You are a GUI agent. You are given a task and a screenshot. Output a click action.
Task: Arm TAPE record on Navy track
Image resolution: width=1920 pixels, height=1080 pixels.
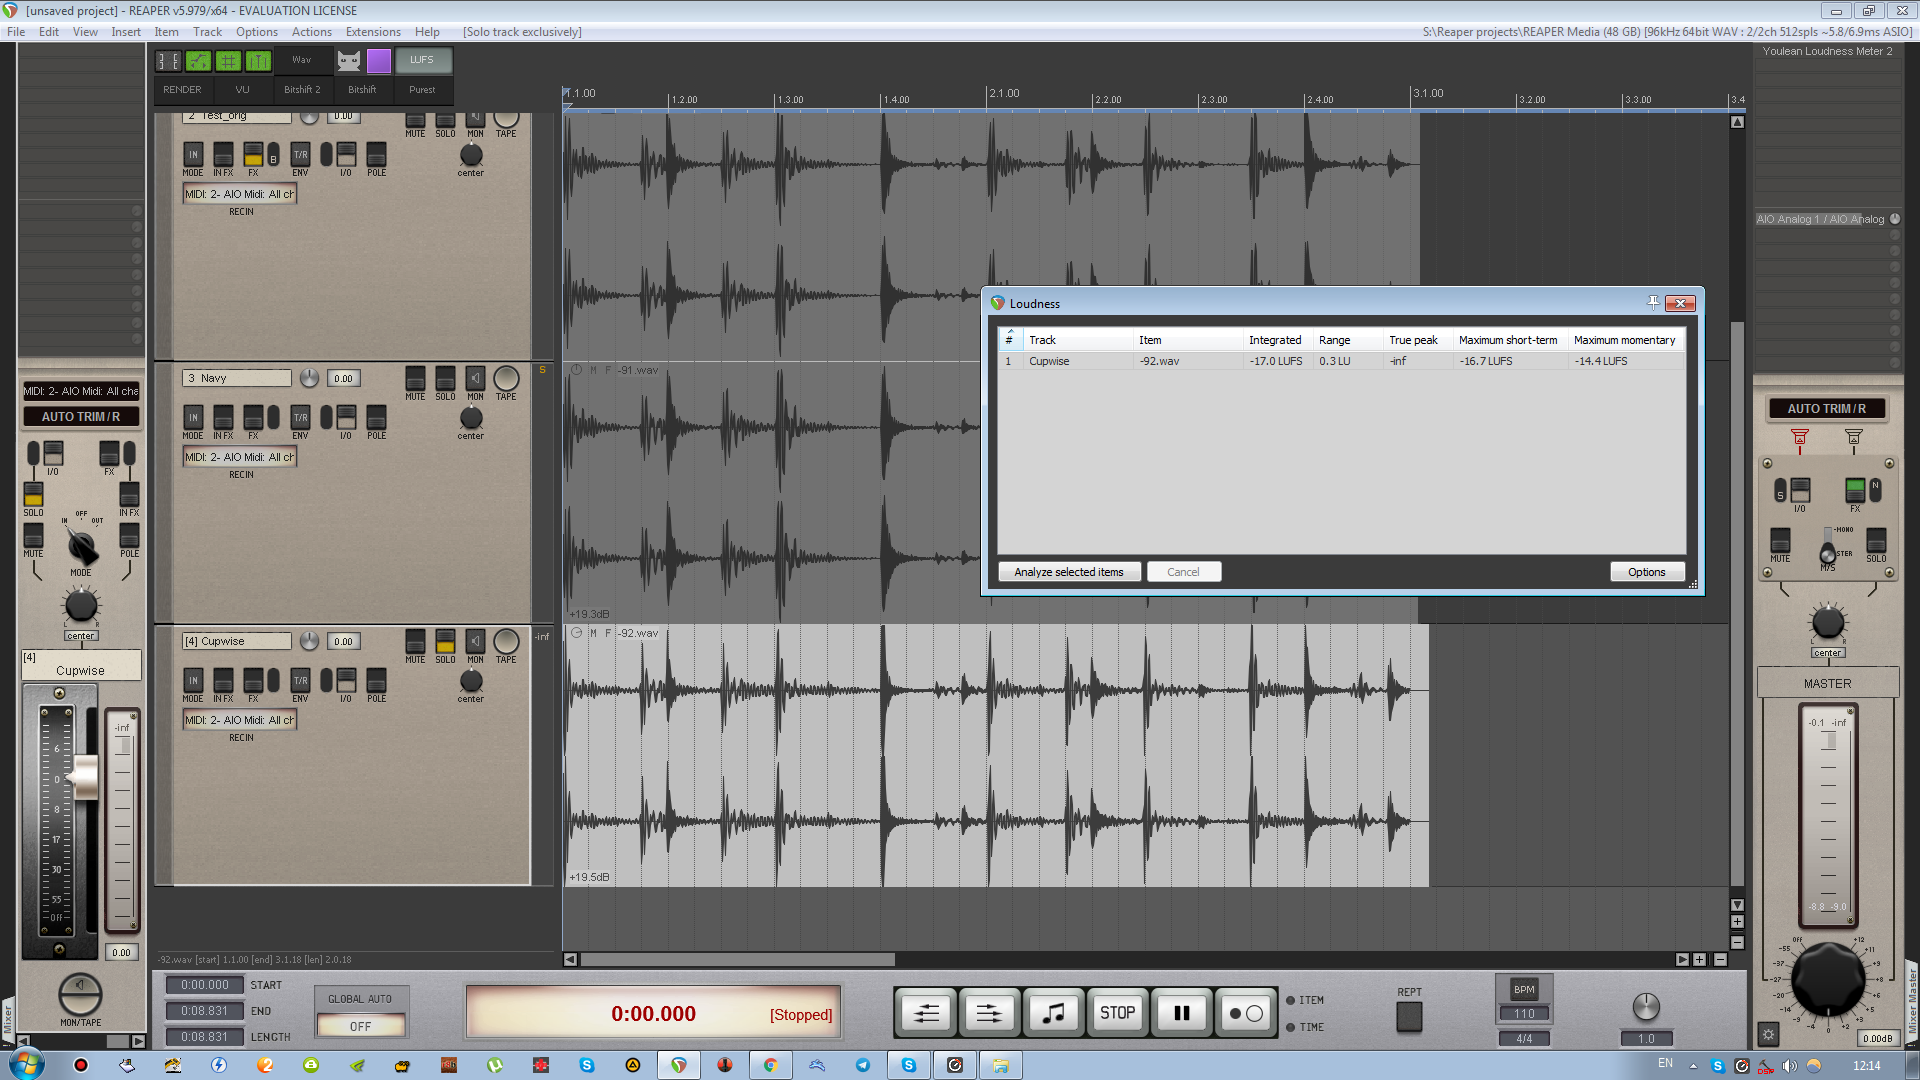point(506,381)
